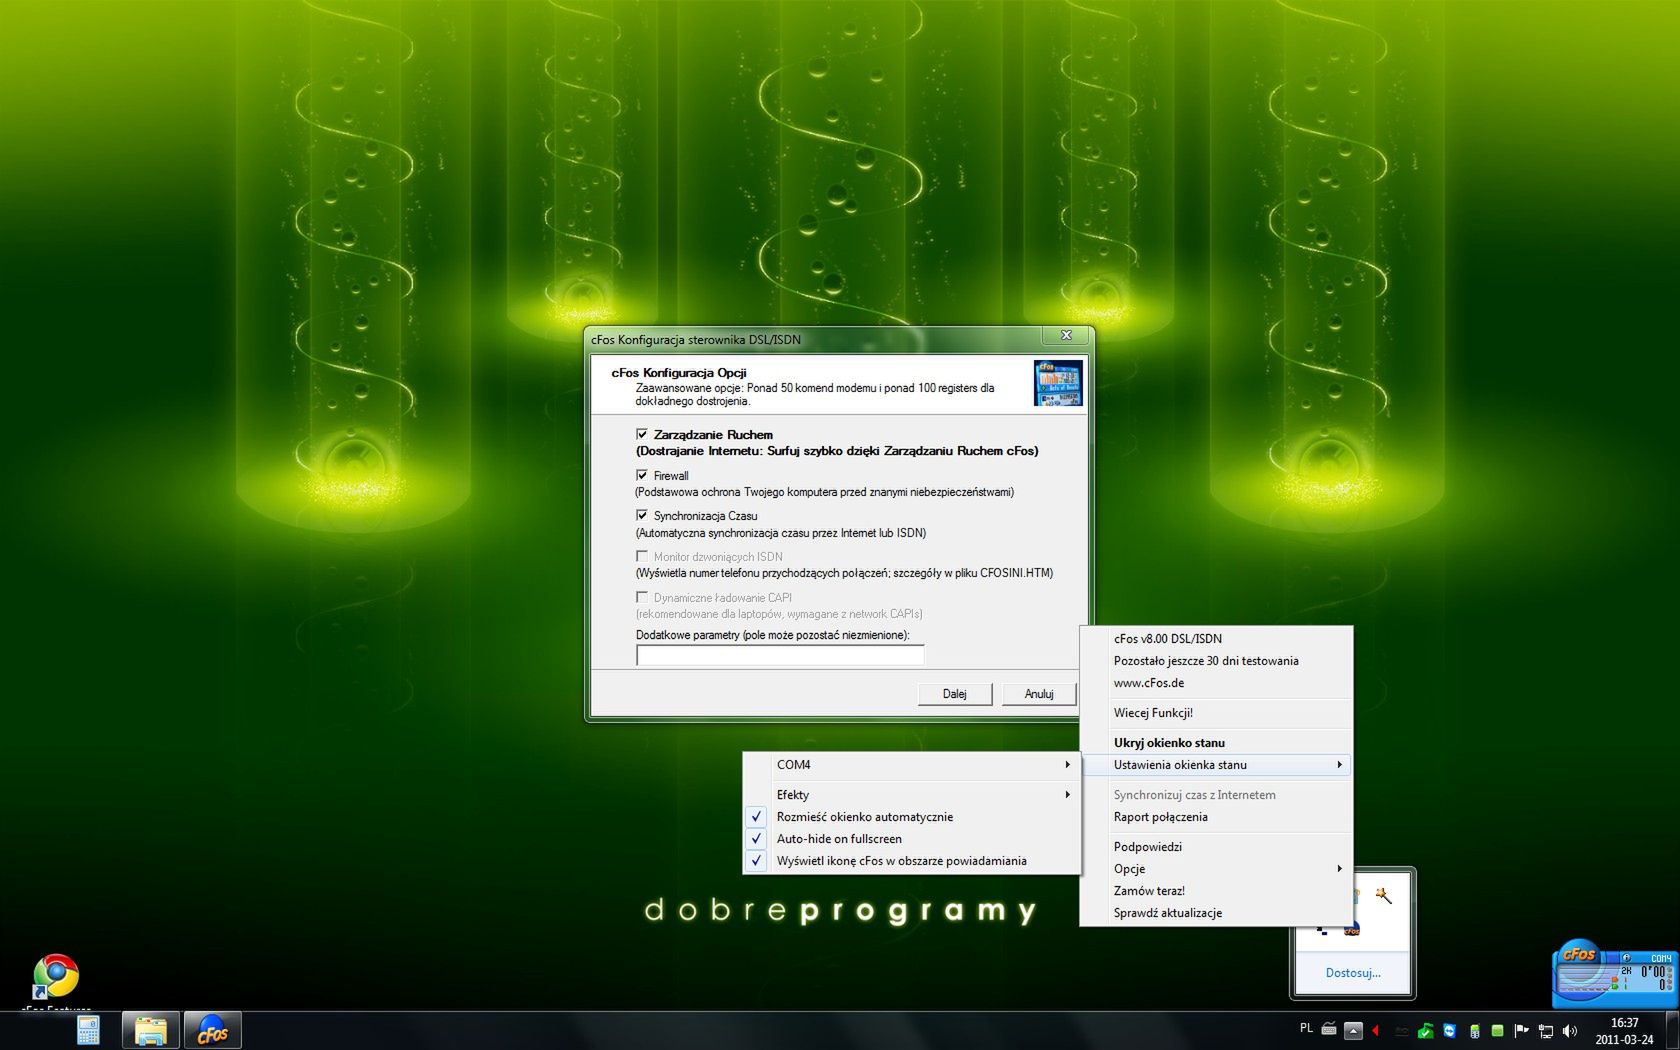Open Podpowiedzi menu item
This screenshot has width=1680, height=1050.
click(1216, 847)
